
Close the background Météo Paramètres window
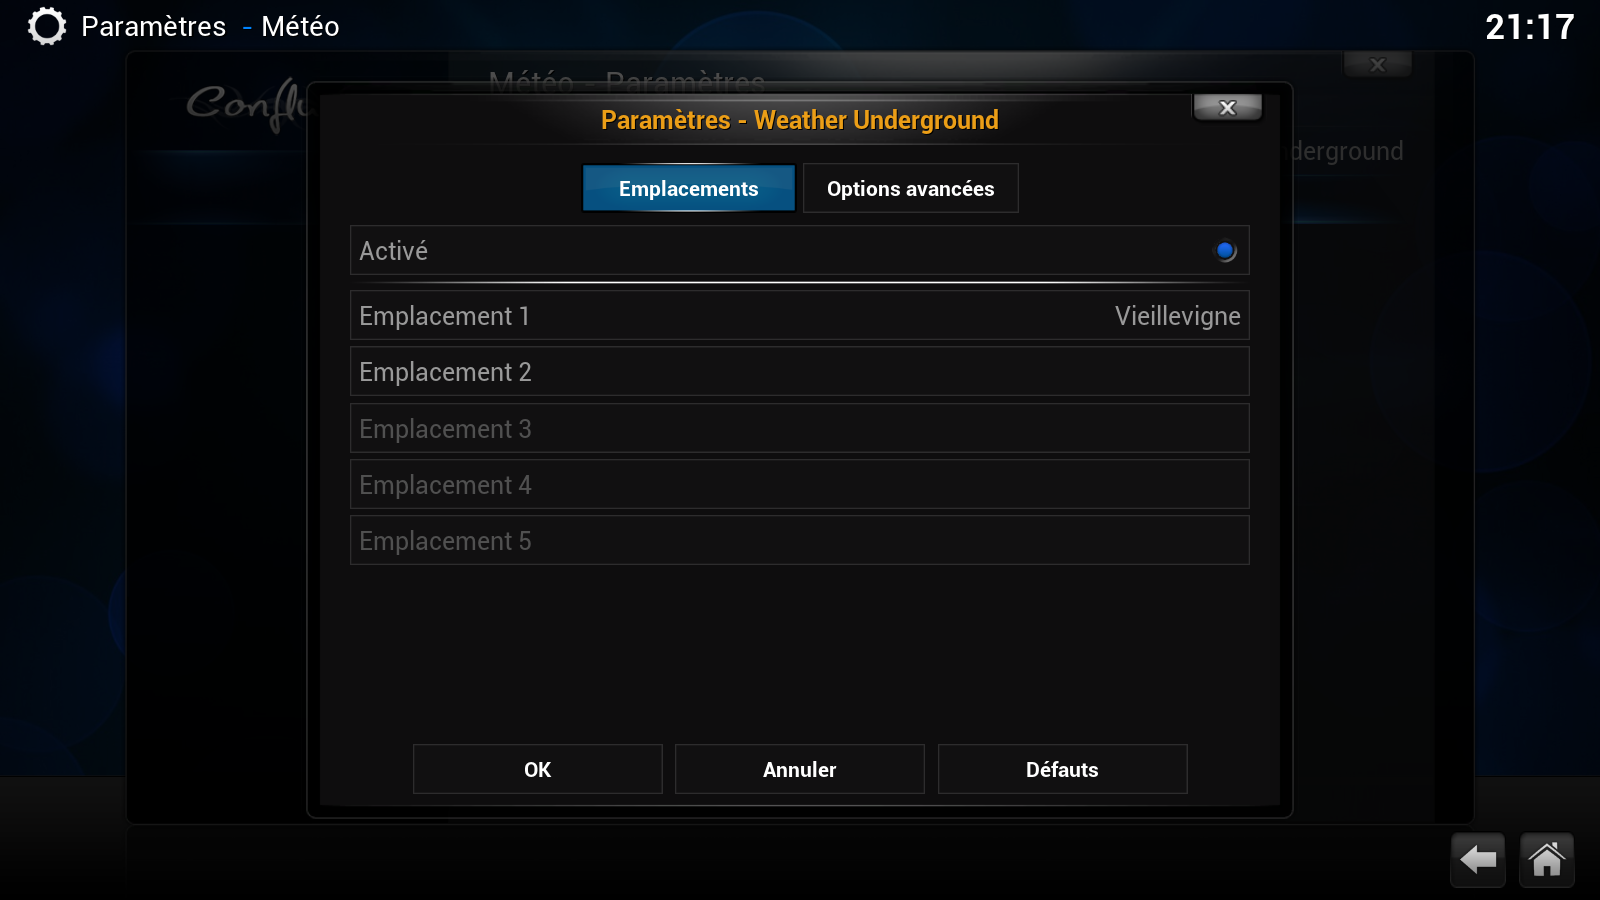(1378, 65)
